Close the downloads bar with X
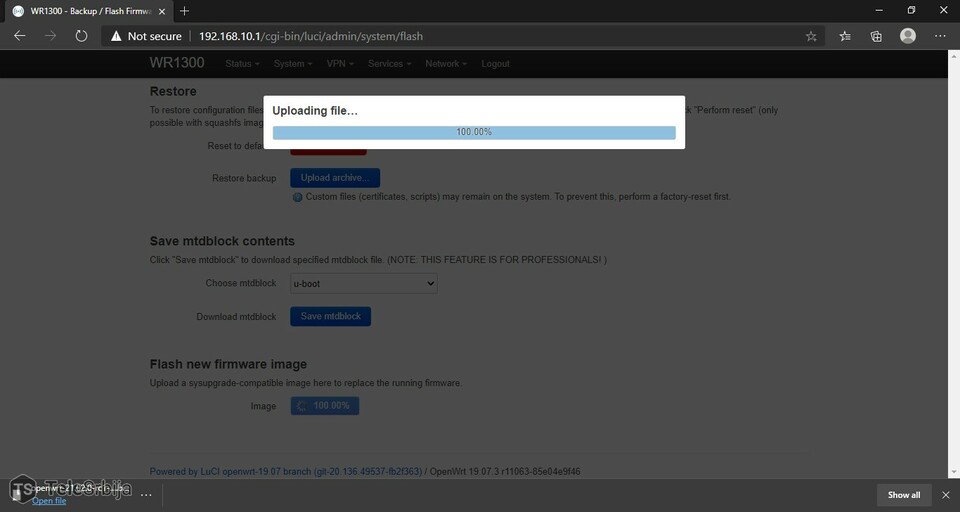The height and width of the screenshot is (512, 960). (946, 495)
